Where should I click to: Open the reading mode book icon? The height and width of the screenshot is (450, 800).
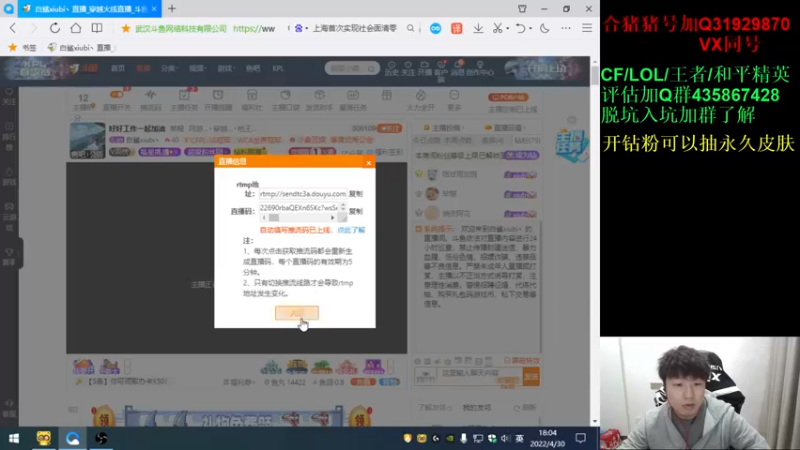(x=97, y=28)
